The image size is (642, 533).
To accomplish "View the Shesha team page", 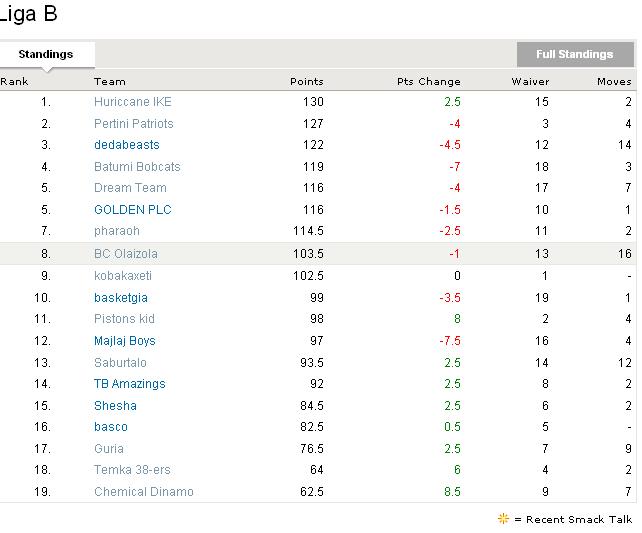I will (x=115, y=406).
